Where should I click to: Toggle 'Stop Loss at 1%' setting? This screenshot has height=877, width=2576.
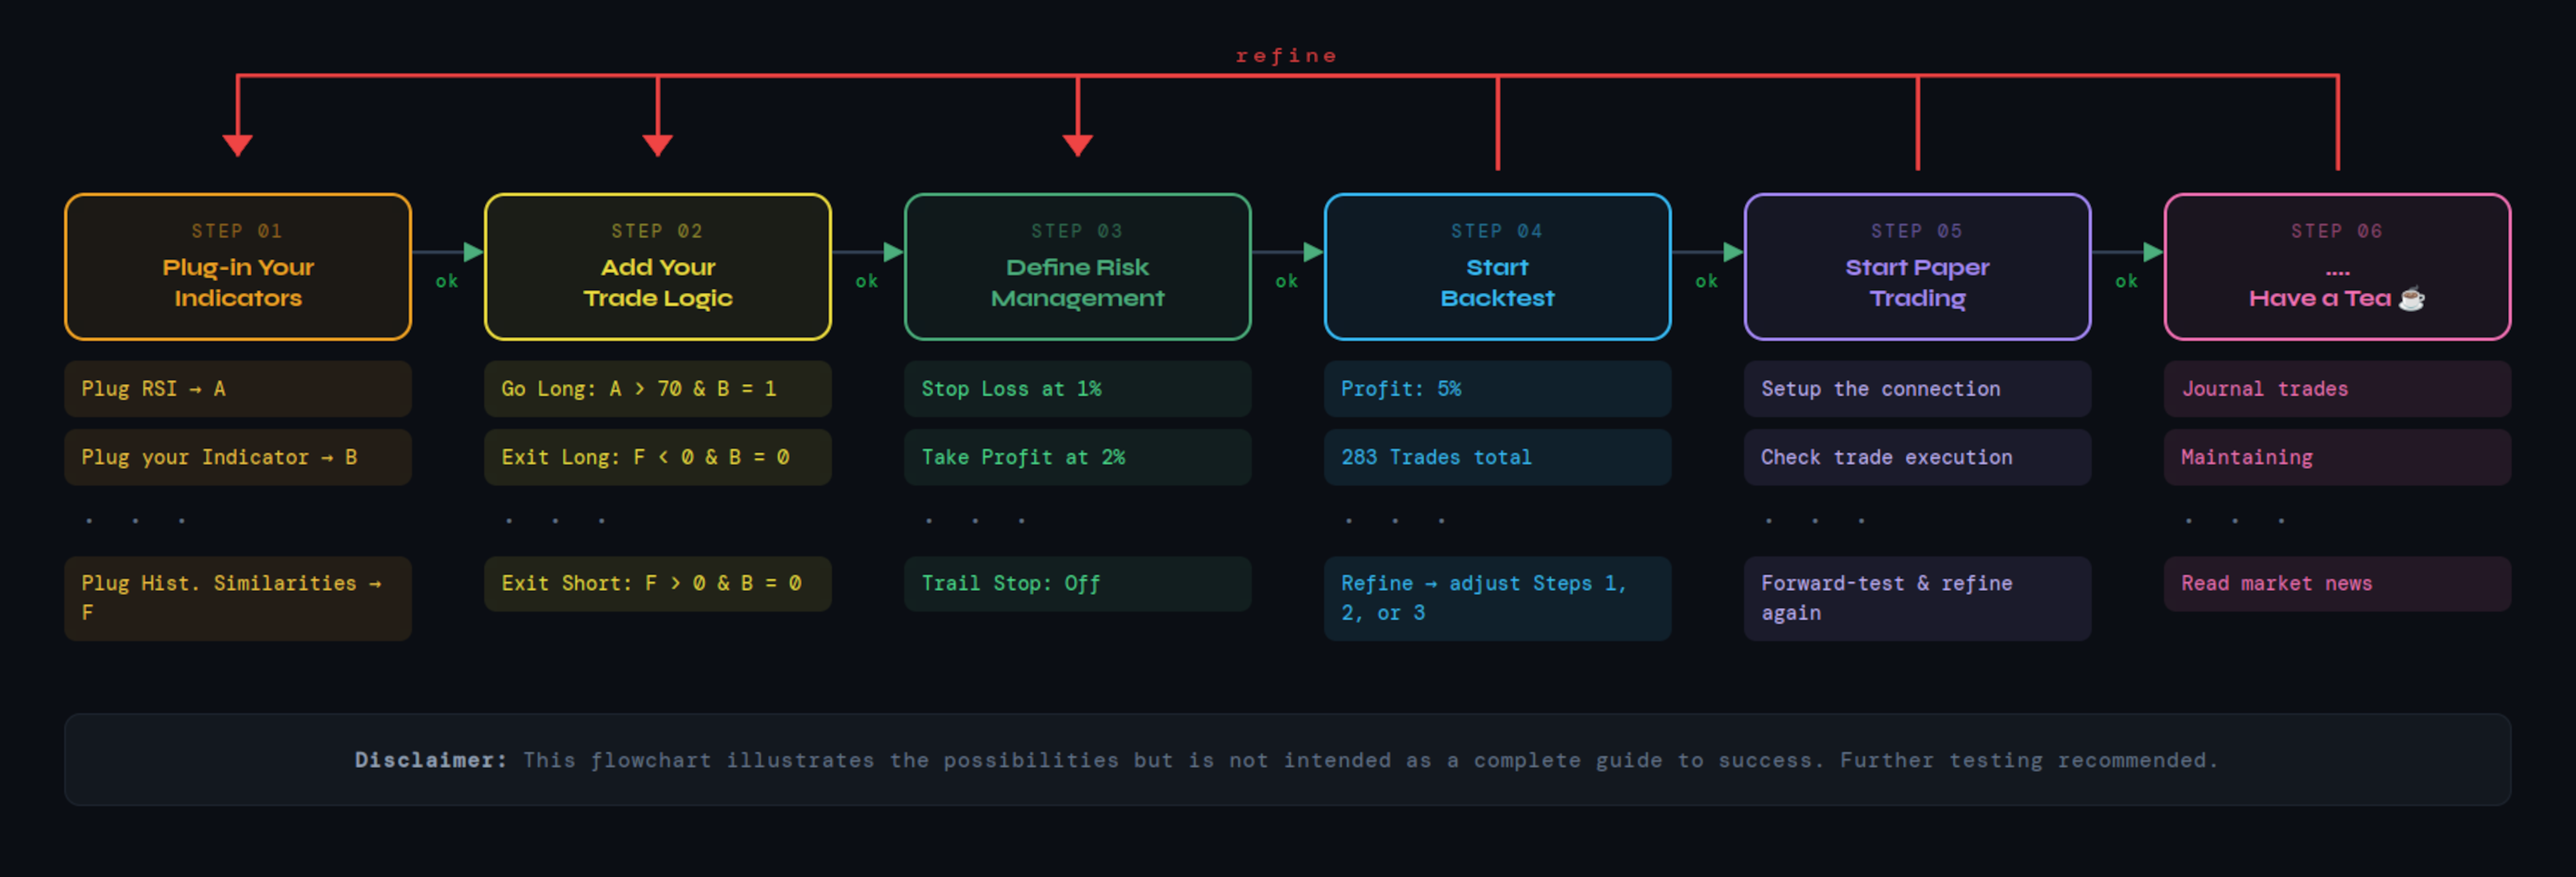[1077, 389]
